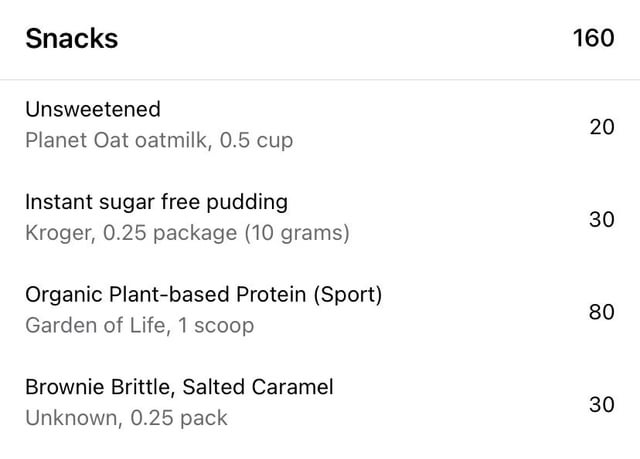Image resolution: width=640 pixels, height=459 pixels.
Task: Tap the 1 scoop serving size
Action: [x=216, y=326]
